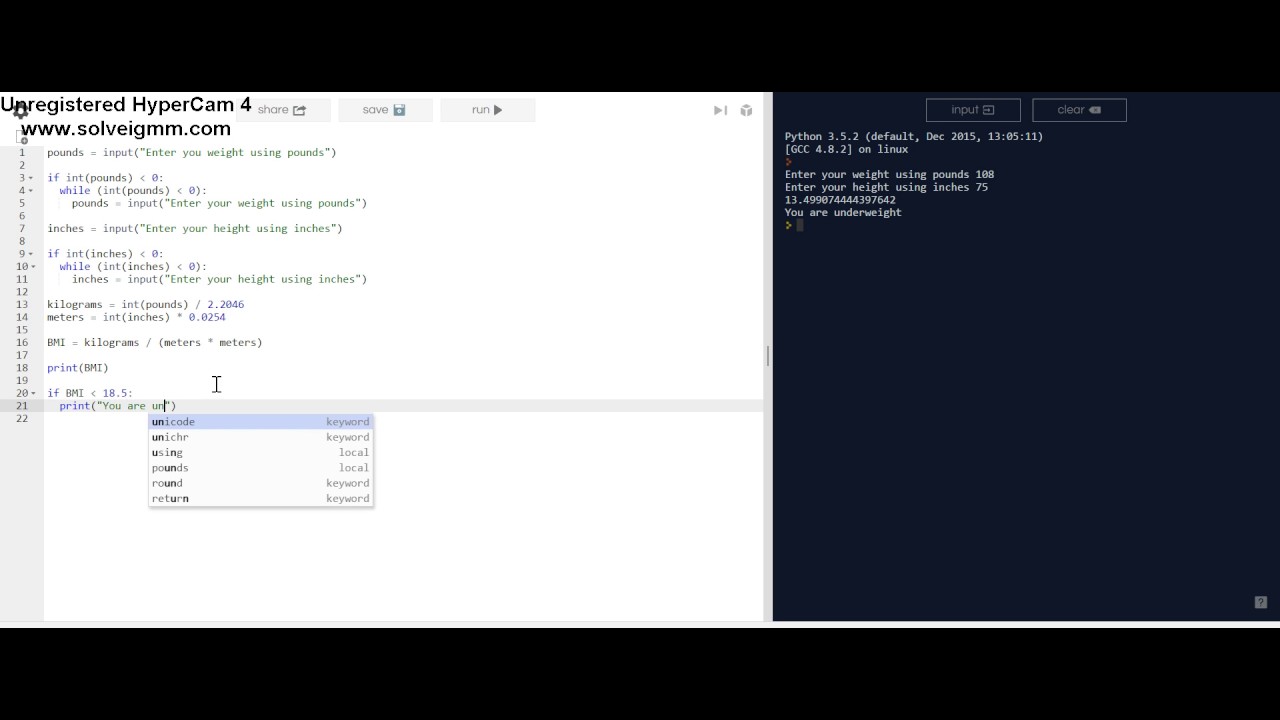Collapse the fold arrow on line 9
1280x720 pixels.
pos(31,254)
